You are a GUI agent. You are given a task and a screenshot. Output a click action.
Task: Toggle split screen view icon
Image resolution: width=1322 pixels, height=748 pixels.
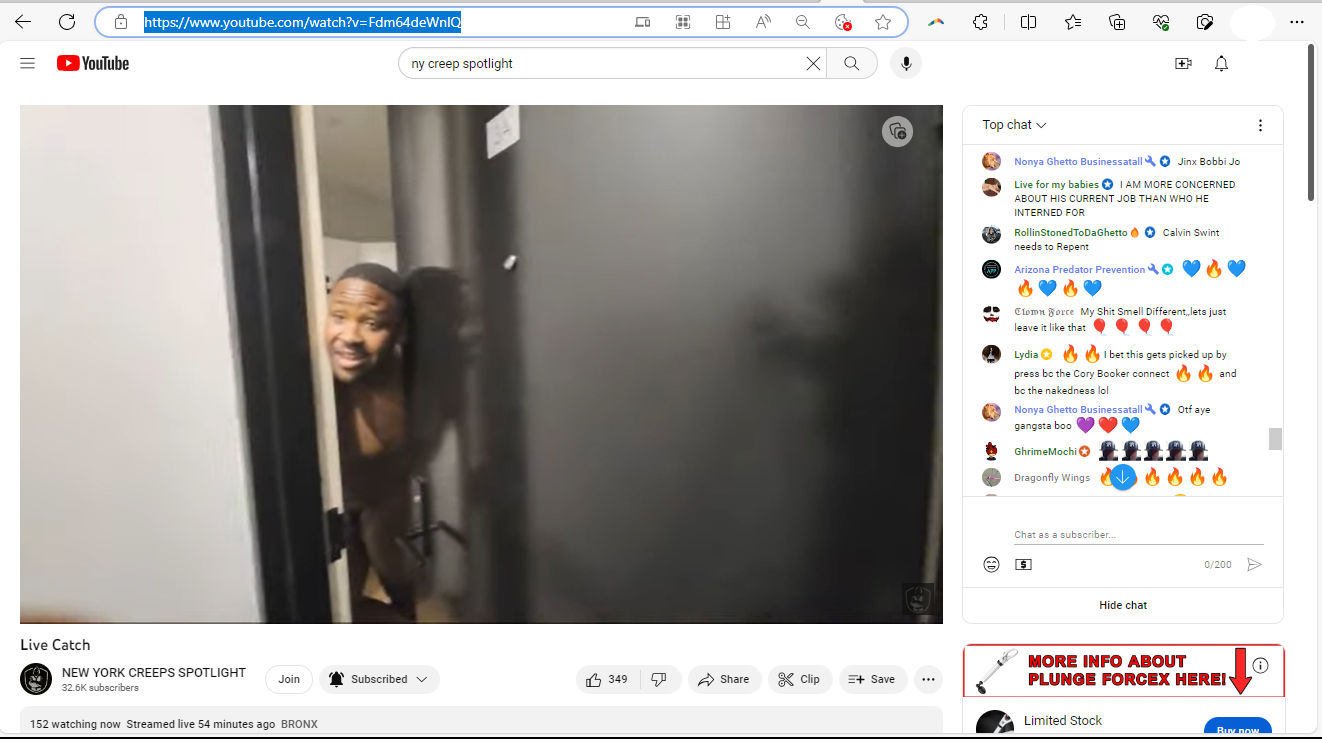[x=1028, y=22]
